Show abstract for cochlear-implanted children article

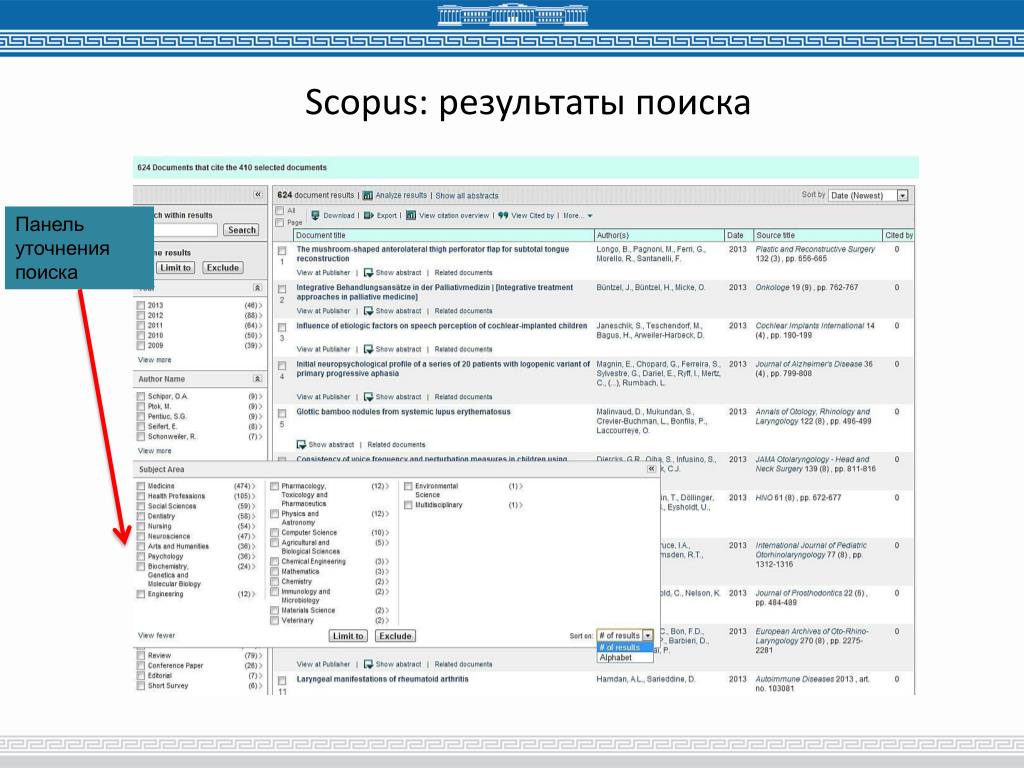tap(392, 349)
